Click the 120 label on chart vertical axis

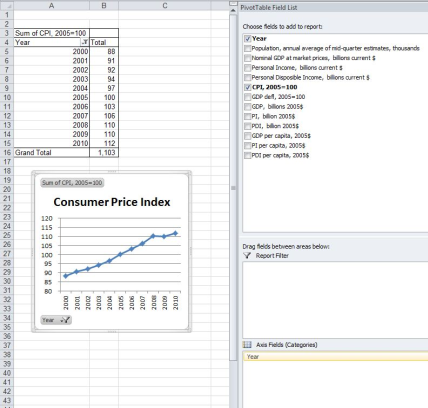point(47,219)
